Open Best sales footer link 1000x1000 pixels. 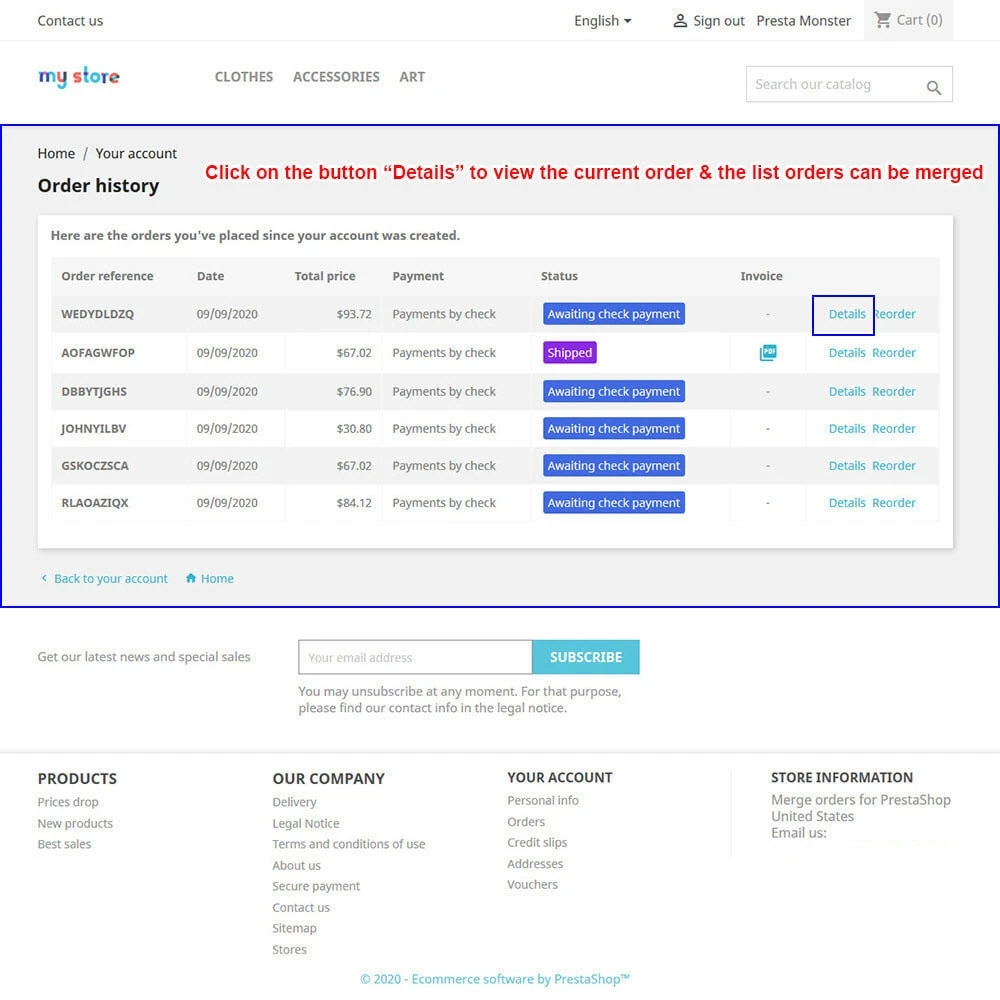[x=64, y=844]
